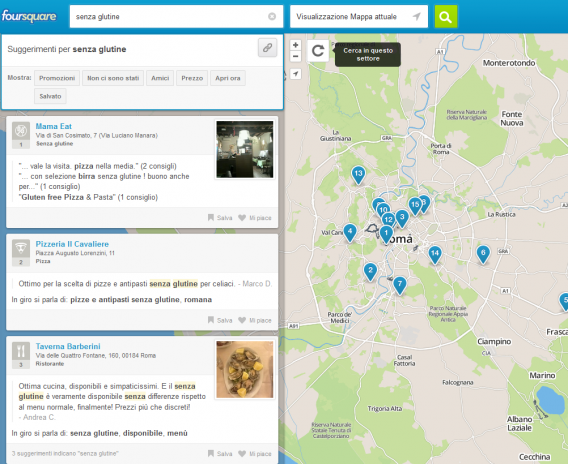Zoom in on the map
The width and height of the screenshot is (568, 464).
click(296, 45)
